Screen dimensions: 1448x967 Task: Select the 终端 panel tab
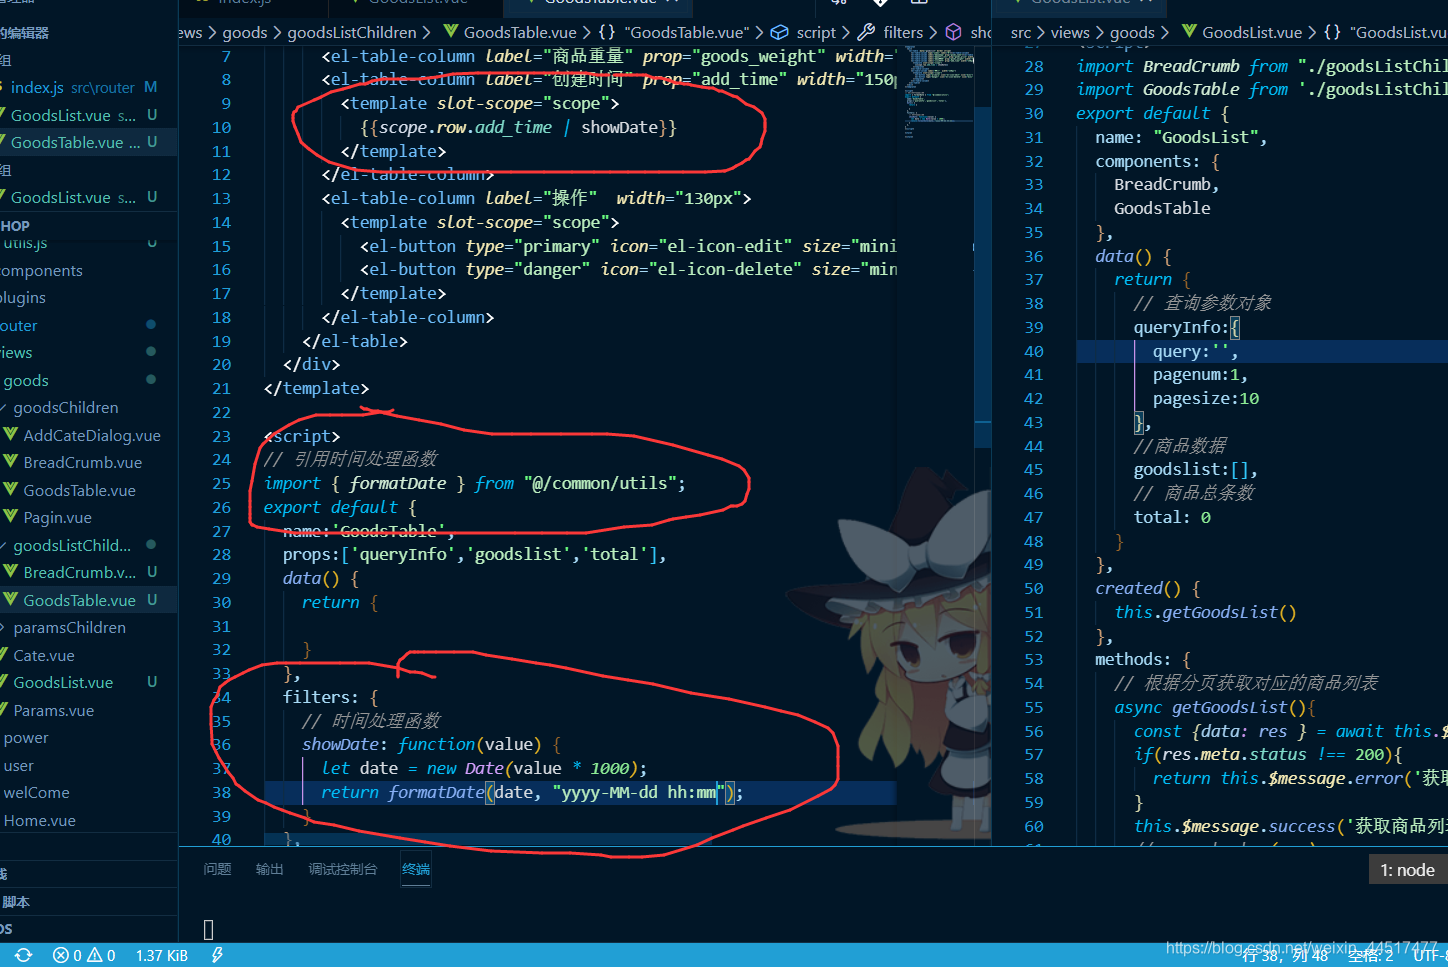[416, 869]
